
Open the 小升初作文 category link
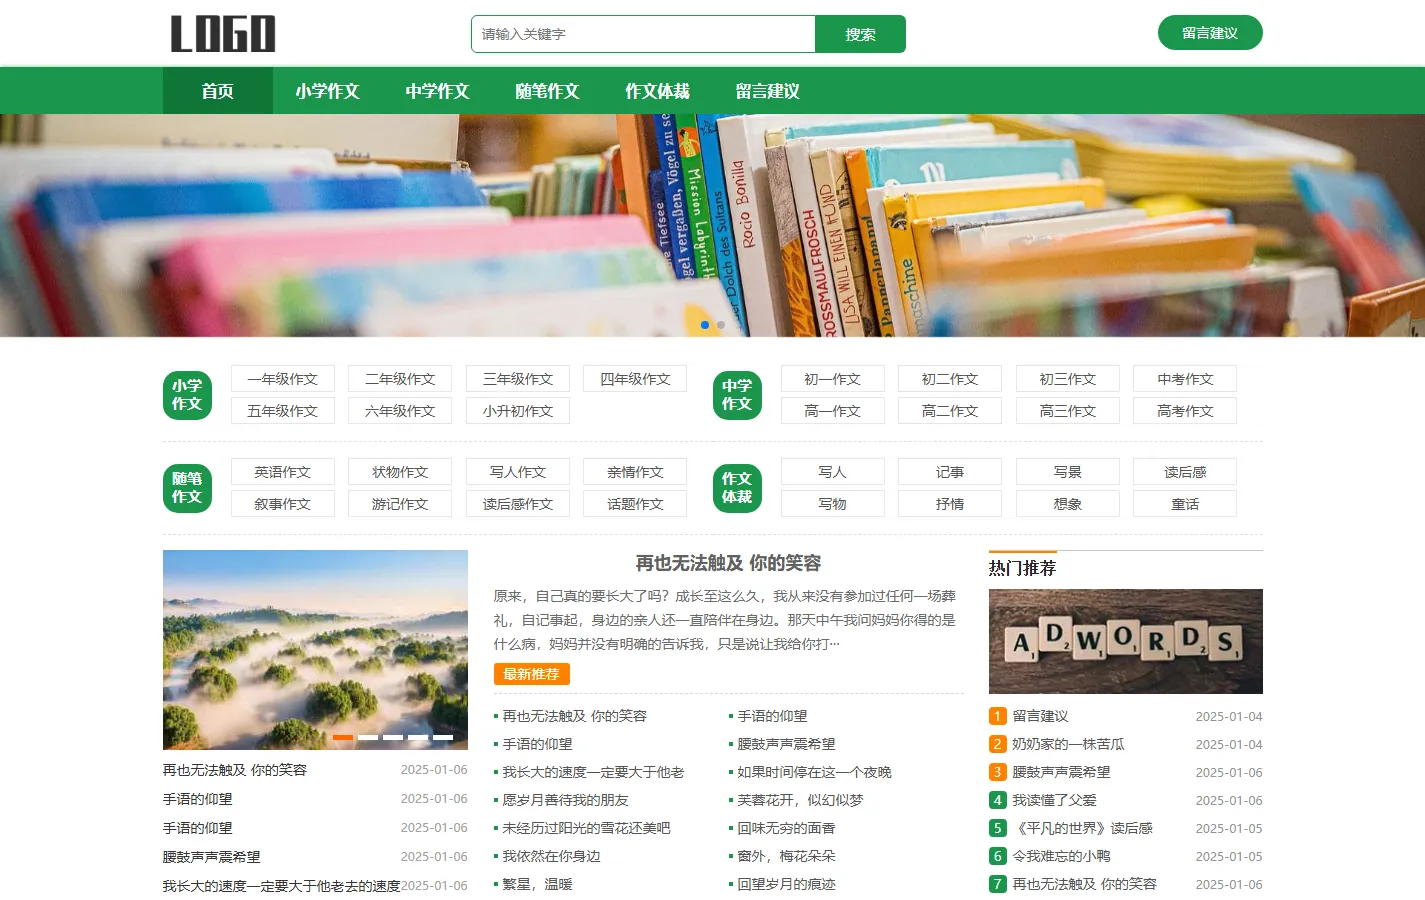518,411
